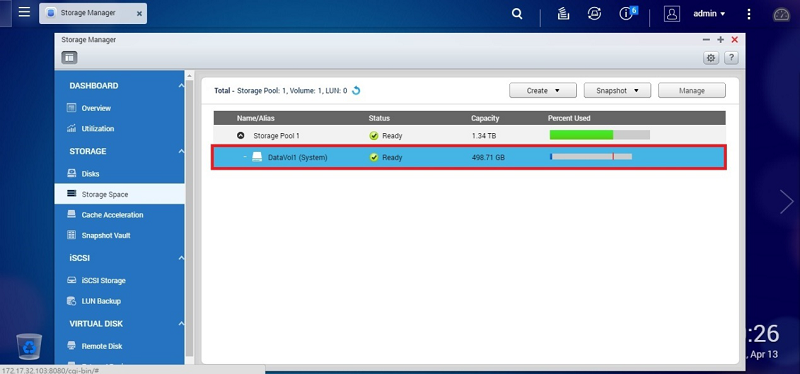Click the sidebar scroll up arrow
This screenshot has height=374, width=800.
190,76
